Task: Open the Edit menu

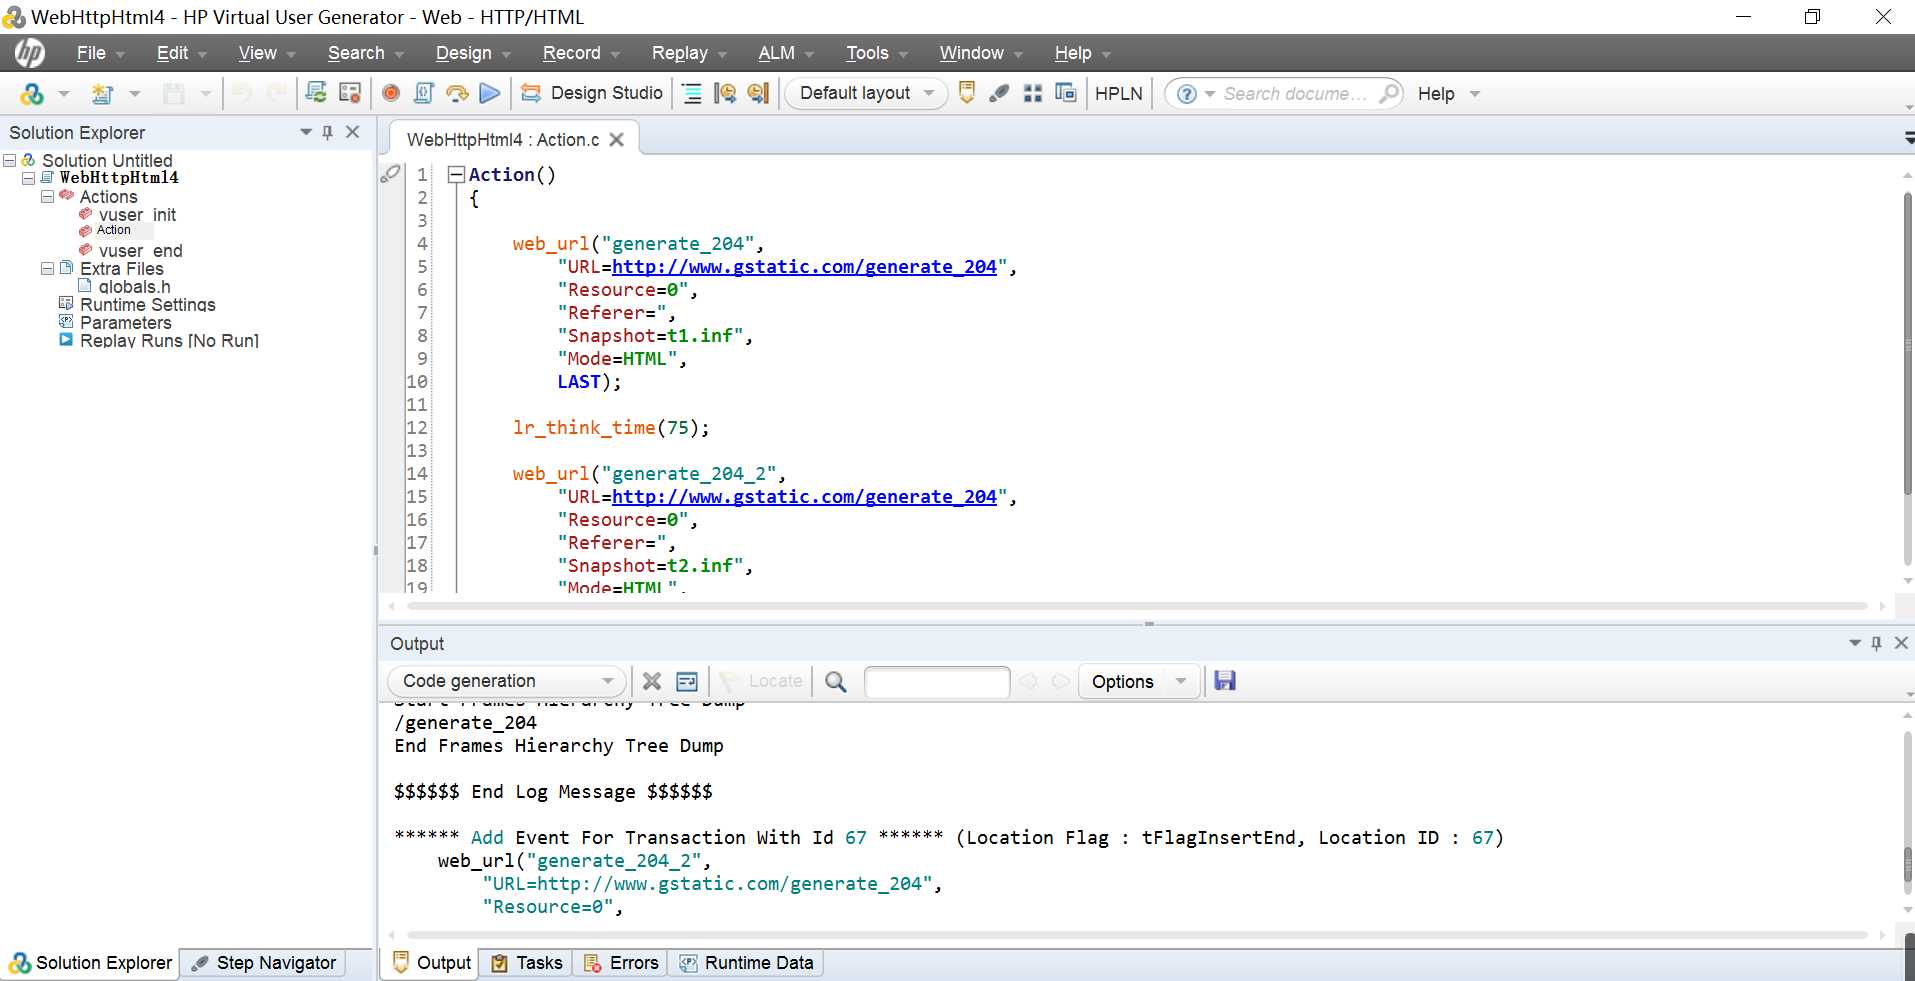Action: point(181,53)
